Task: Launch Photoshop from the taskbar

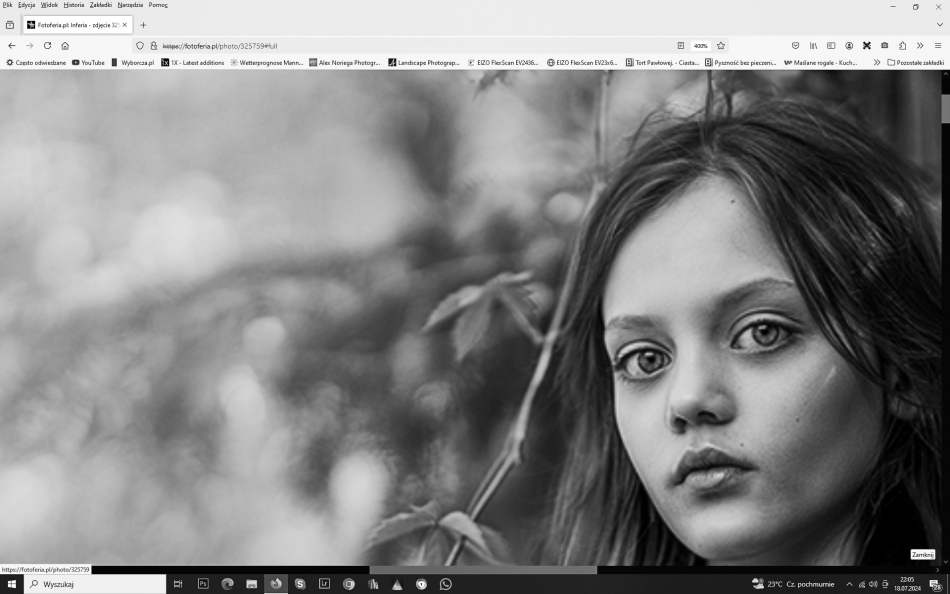Action: (203, 584)
